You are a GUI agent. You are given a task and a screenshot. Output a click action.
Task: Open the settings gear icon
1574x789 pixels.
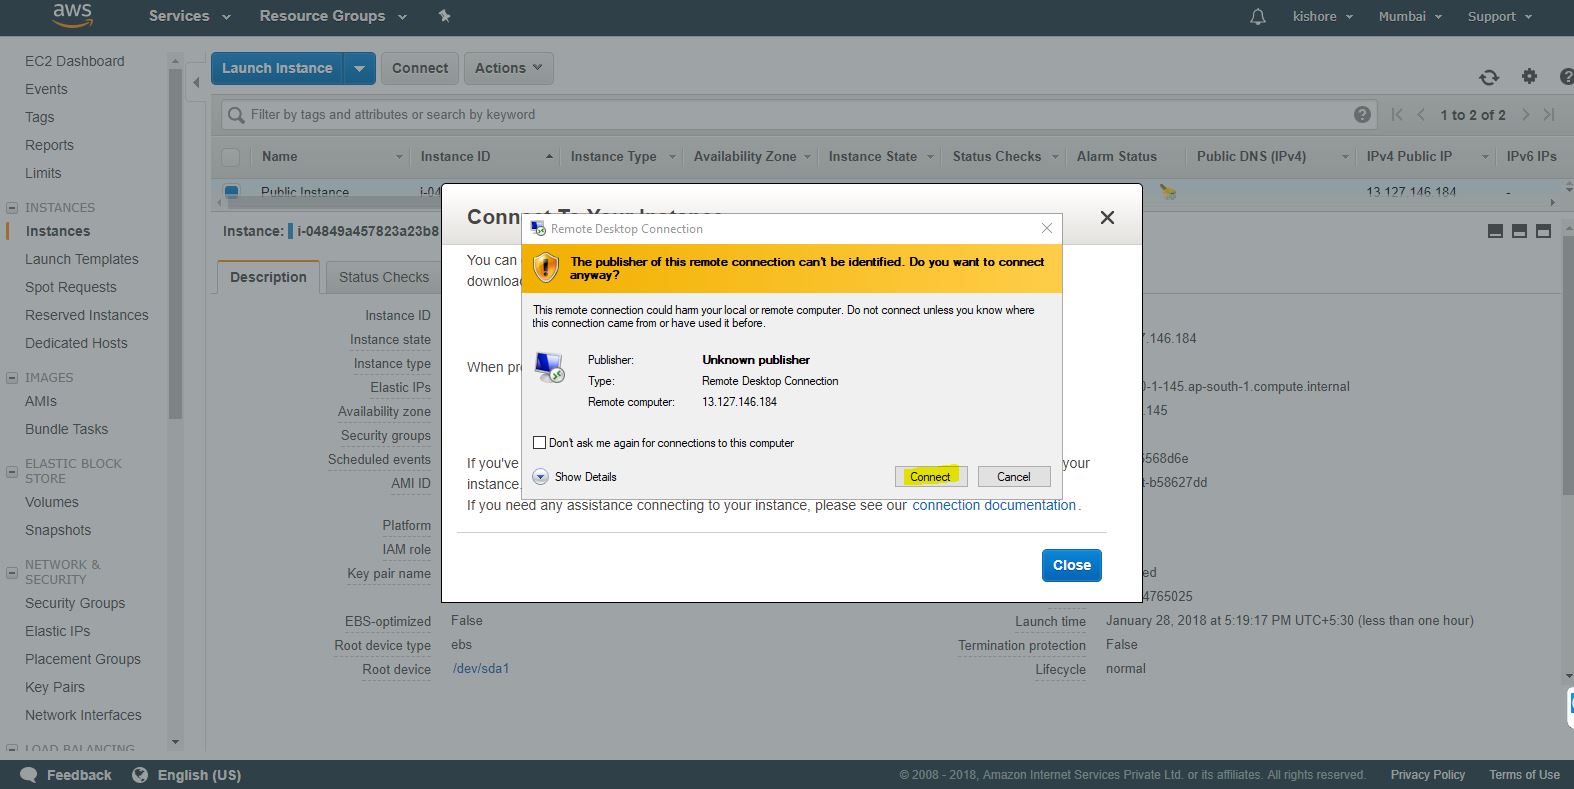[1529, 76]
